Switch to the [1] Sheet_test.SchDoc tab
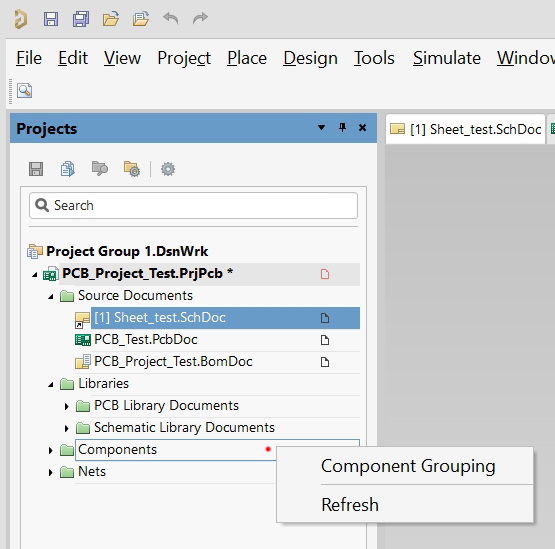The image size is (555, 549). 465,129
